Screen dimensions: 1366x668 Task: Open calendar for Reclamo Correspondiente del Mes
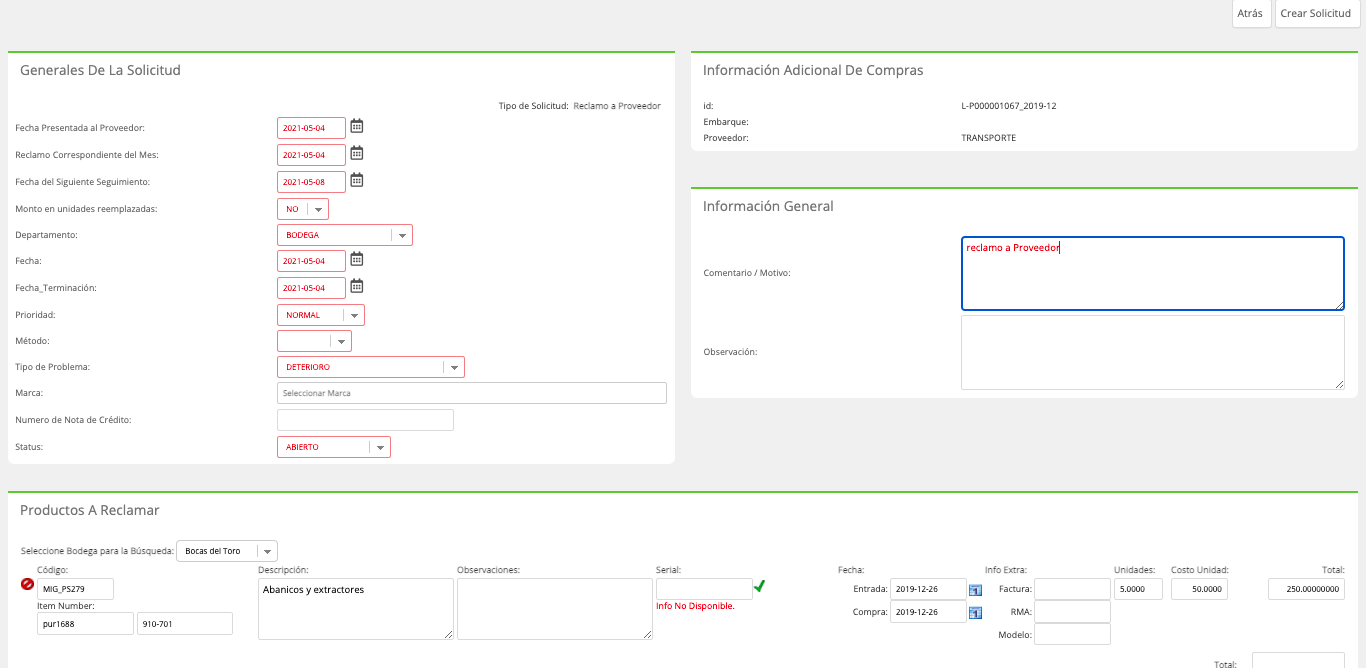point(357,153)
